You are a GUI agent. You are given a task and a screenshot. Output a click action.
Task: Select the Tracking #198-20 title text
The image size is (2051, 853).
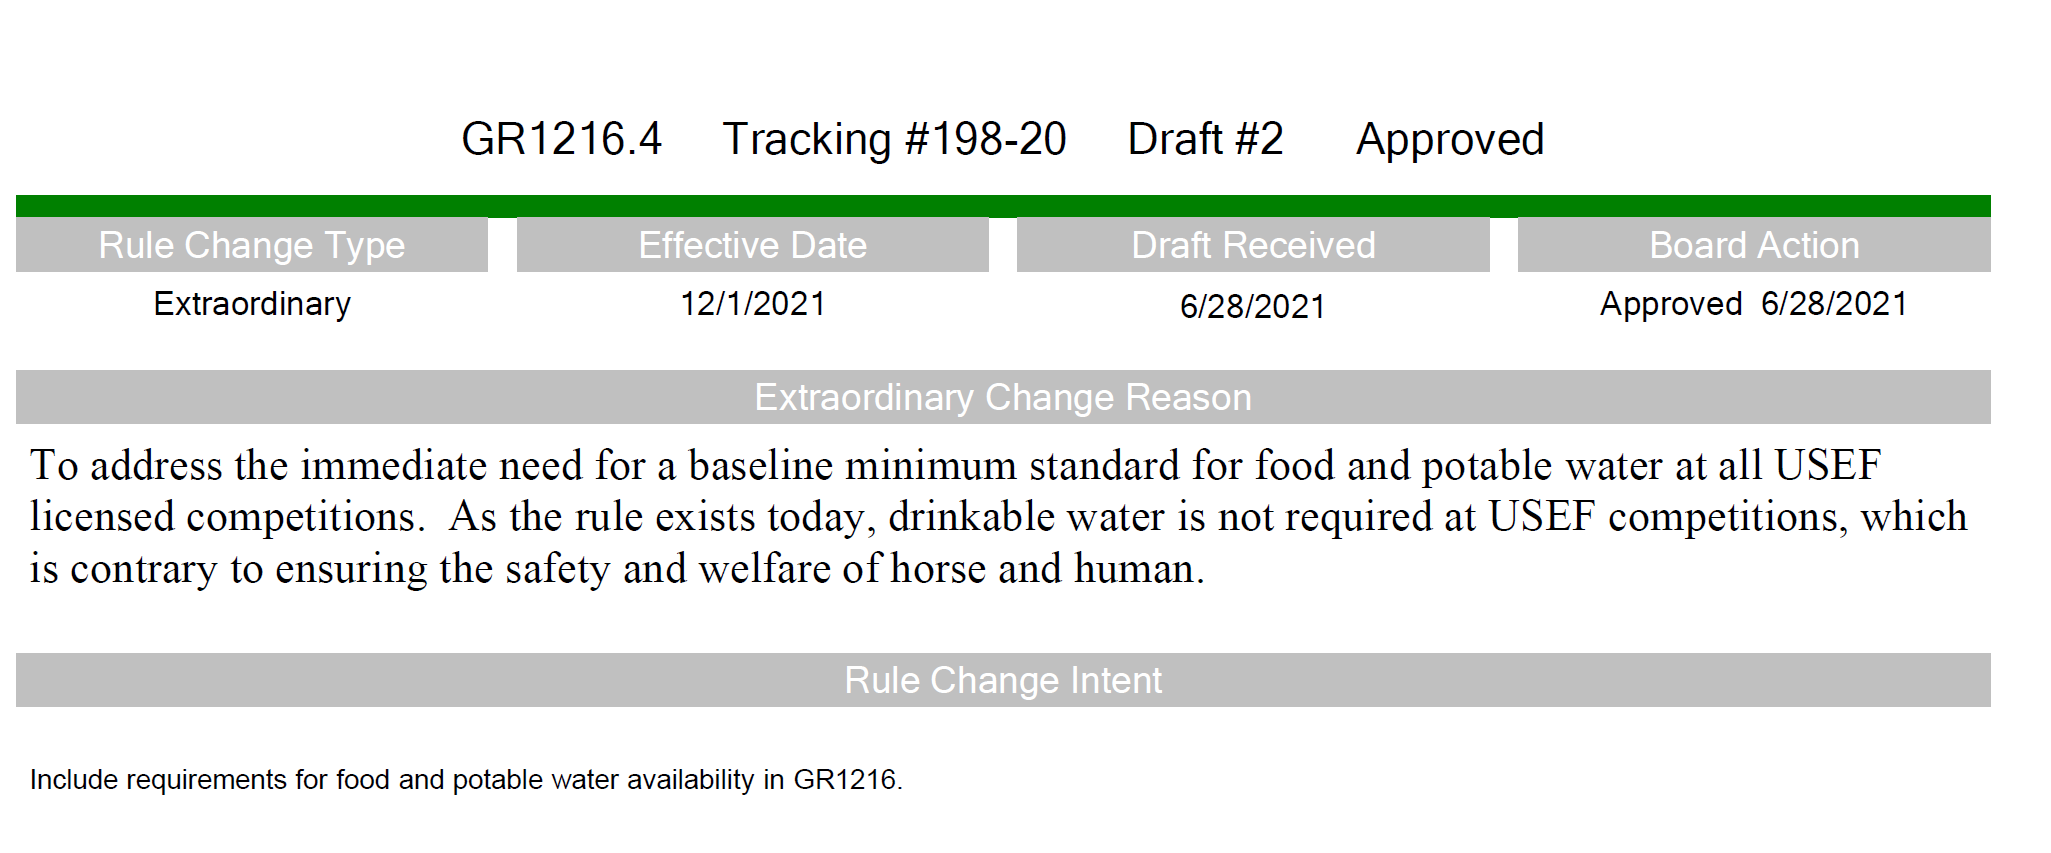[894, 139]
